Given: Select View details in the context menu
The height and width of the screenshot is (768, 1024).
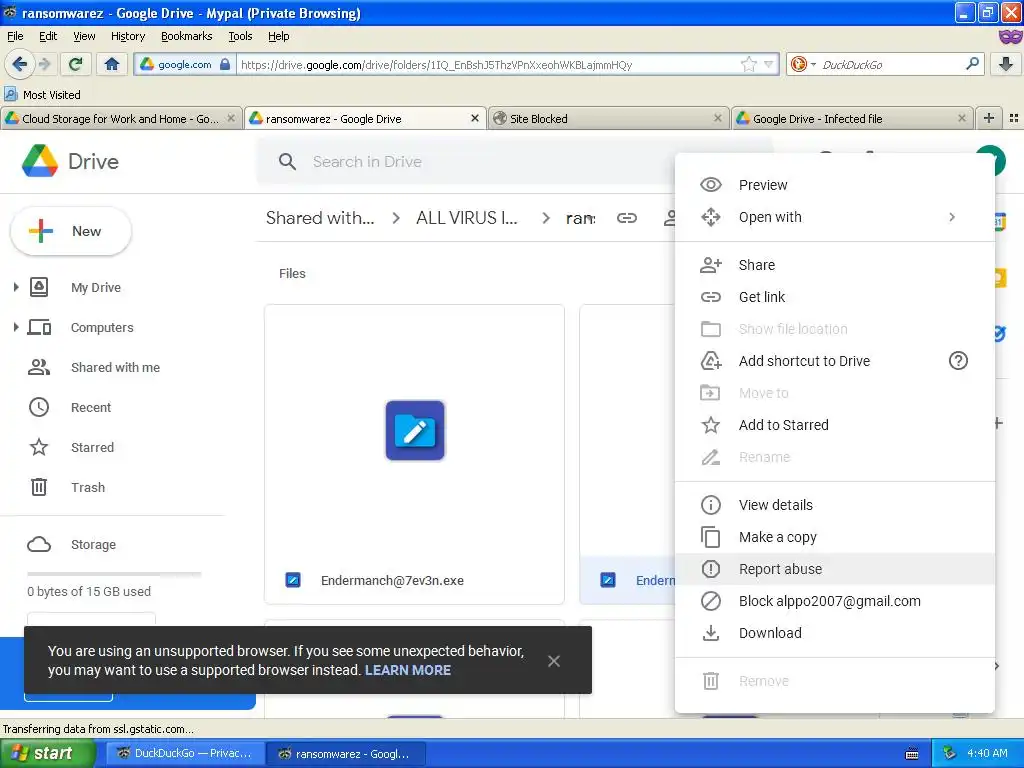Looking at the screenshot, I should [835, 505].
